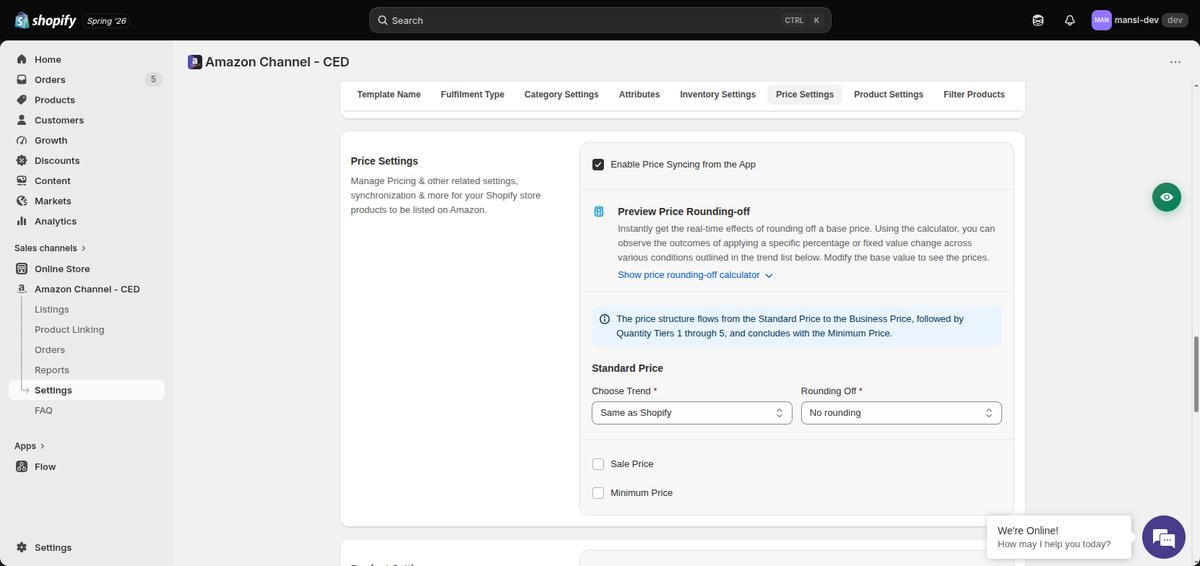Screen dimensions: 1200x566
Task: Click the We're Online chat message popup
Action: pyautogui.click(x=1059, y=538)
